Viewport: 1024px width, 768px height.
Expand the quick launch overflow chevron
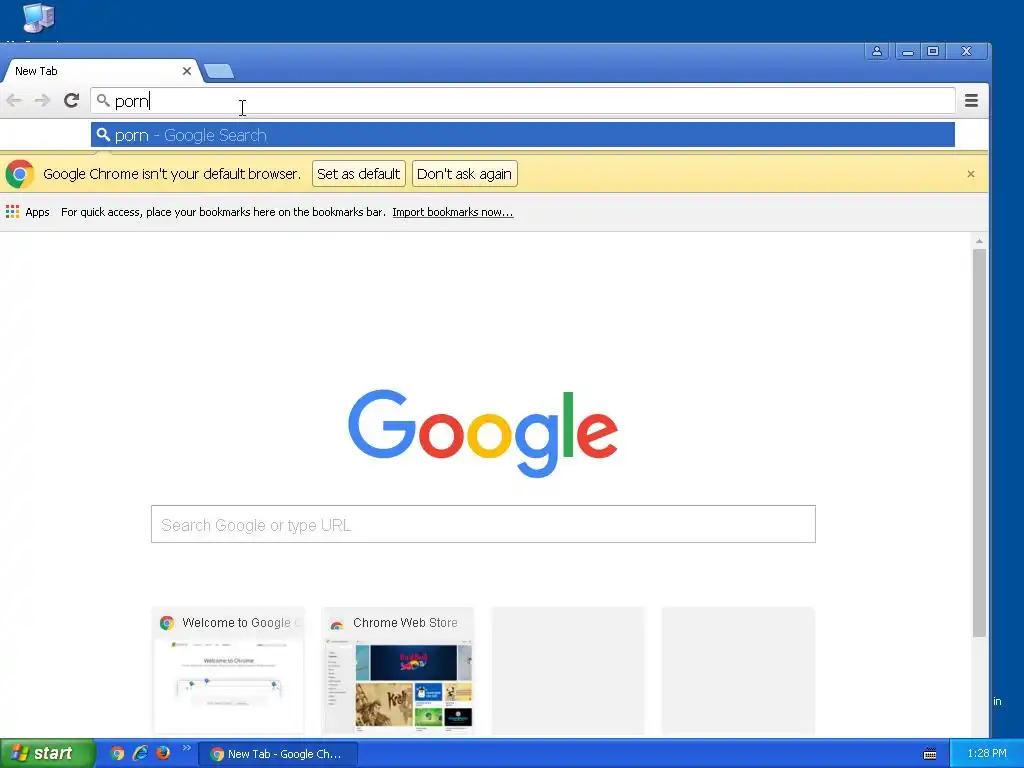186,748
